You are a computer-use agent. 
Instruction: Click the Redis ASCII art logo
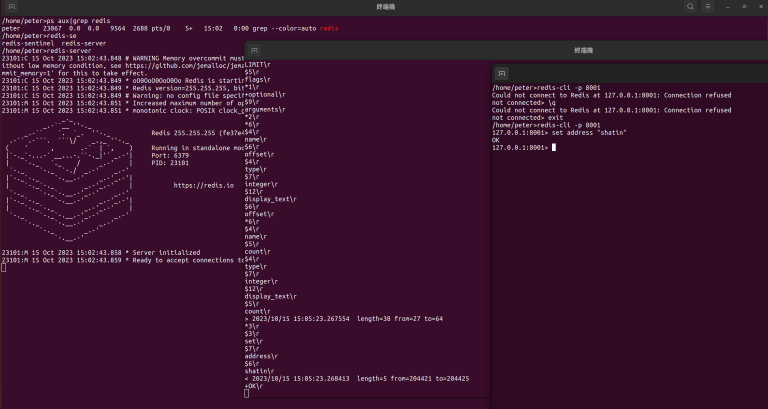click(69, 181)
